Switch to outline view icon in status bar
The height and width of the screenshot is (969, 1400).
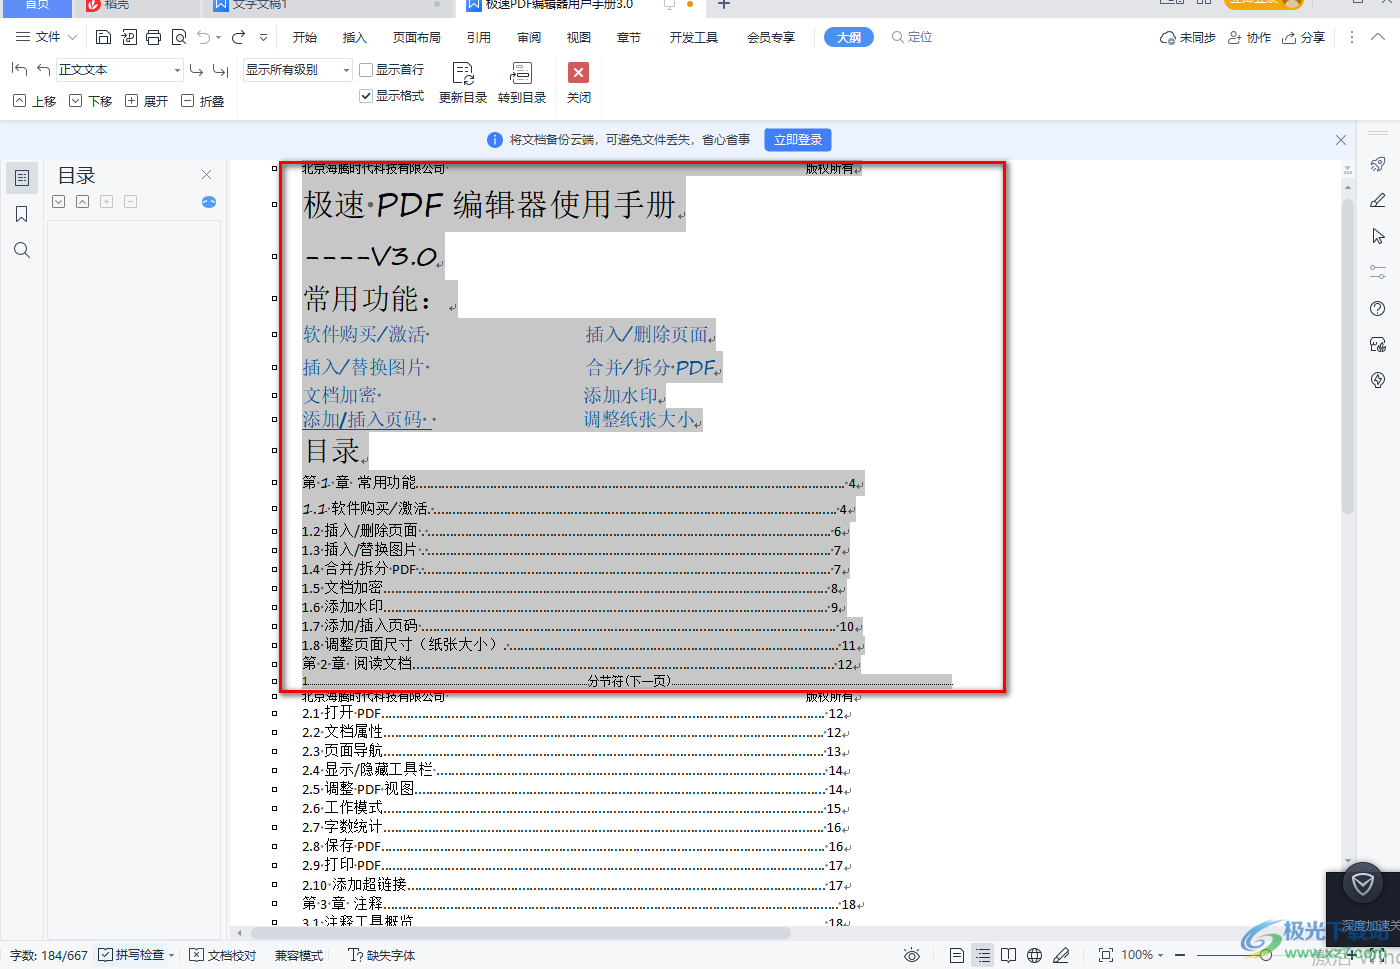click(983, 955)
